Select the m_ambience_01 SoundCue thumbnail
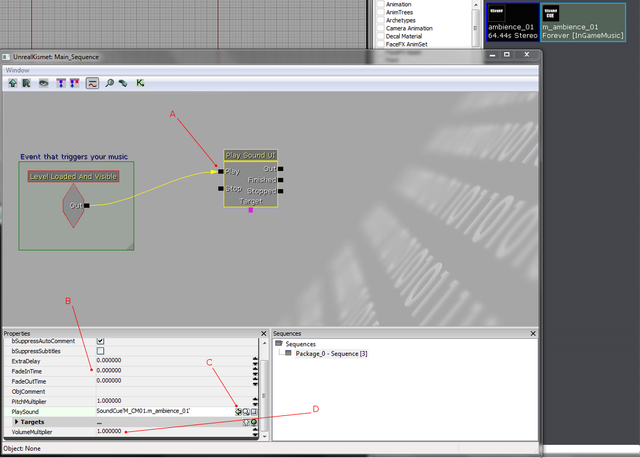Screen dimensions: 640x458 point(583,22)
